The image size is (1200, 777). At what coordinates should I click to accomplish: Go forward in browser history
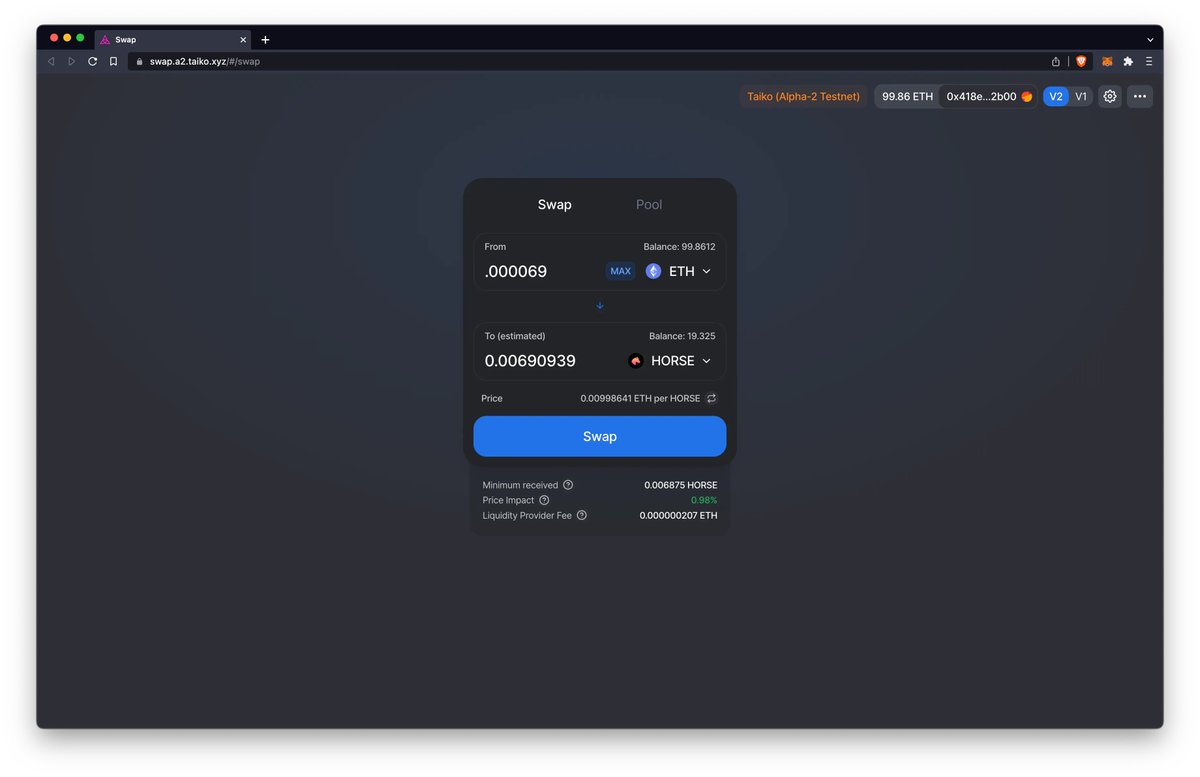tap(71, 61)
